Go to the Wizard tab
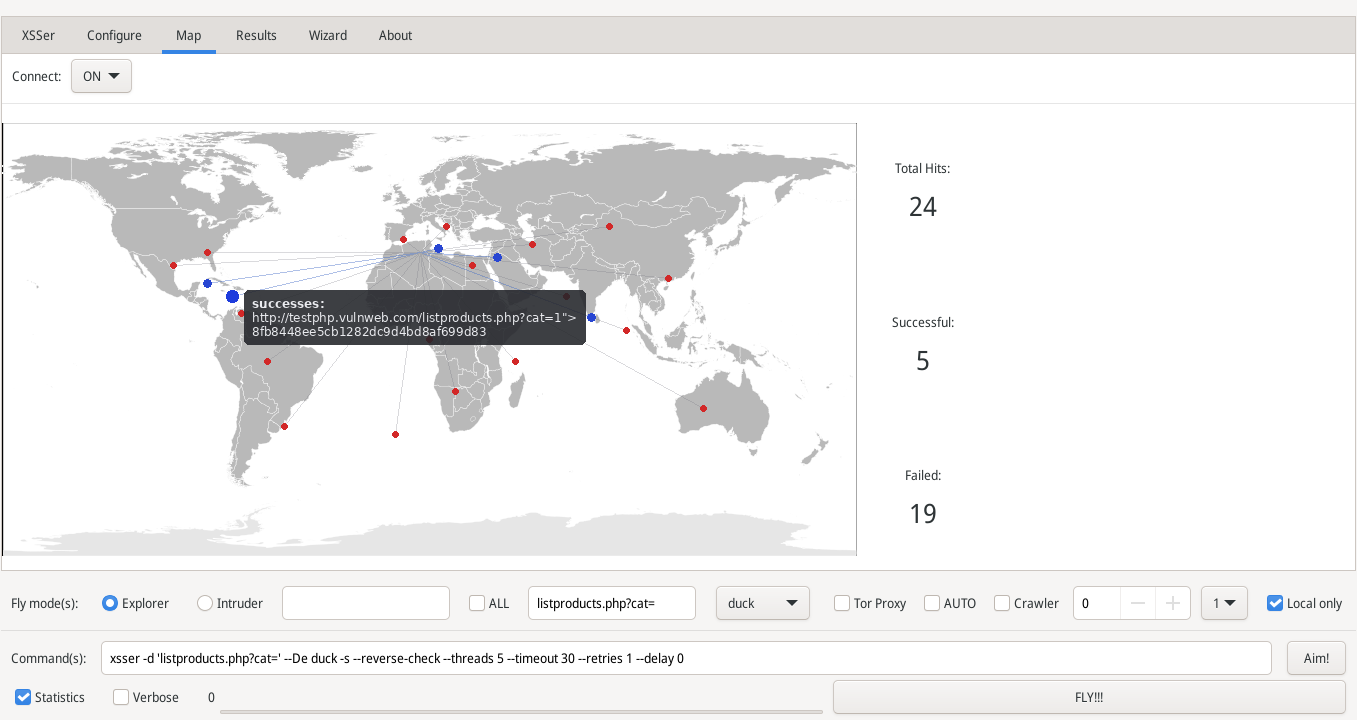 coord(328,35)
